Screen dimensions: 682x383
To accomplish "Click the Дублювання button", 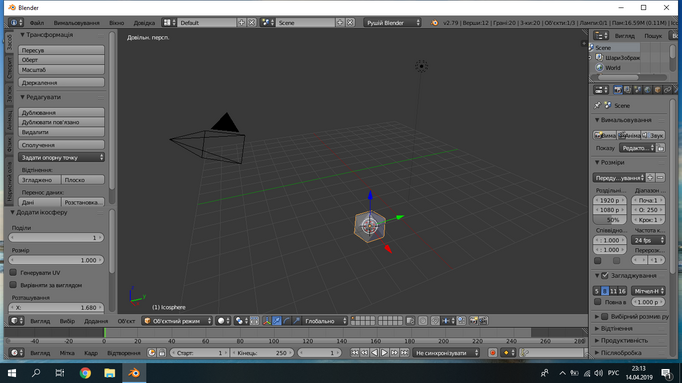I will tap(61, 112).
